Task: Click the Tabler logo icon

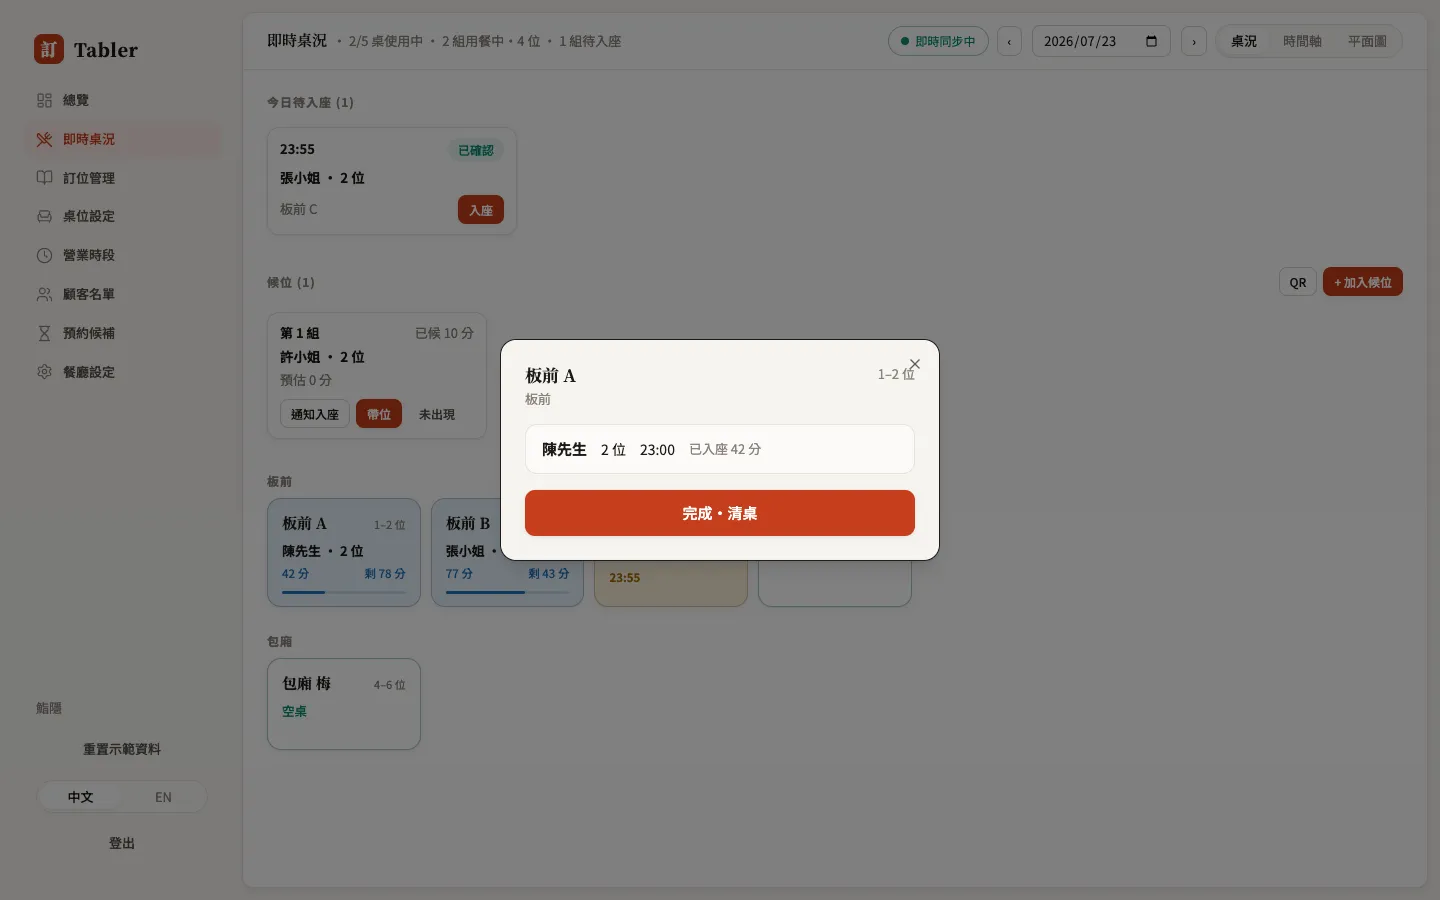Action: pyautogui.click(x=49, y=49)
